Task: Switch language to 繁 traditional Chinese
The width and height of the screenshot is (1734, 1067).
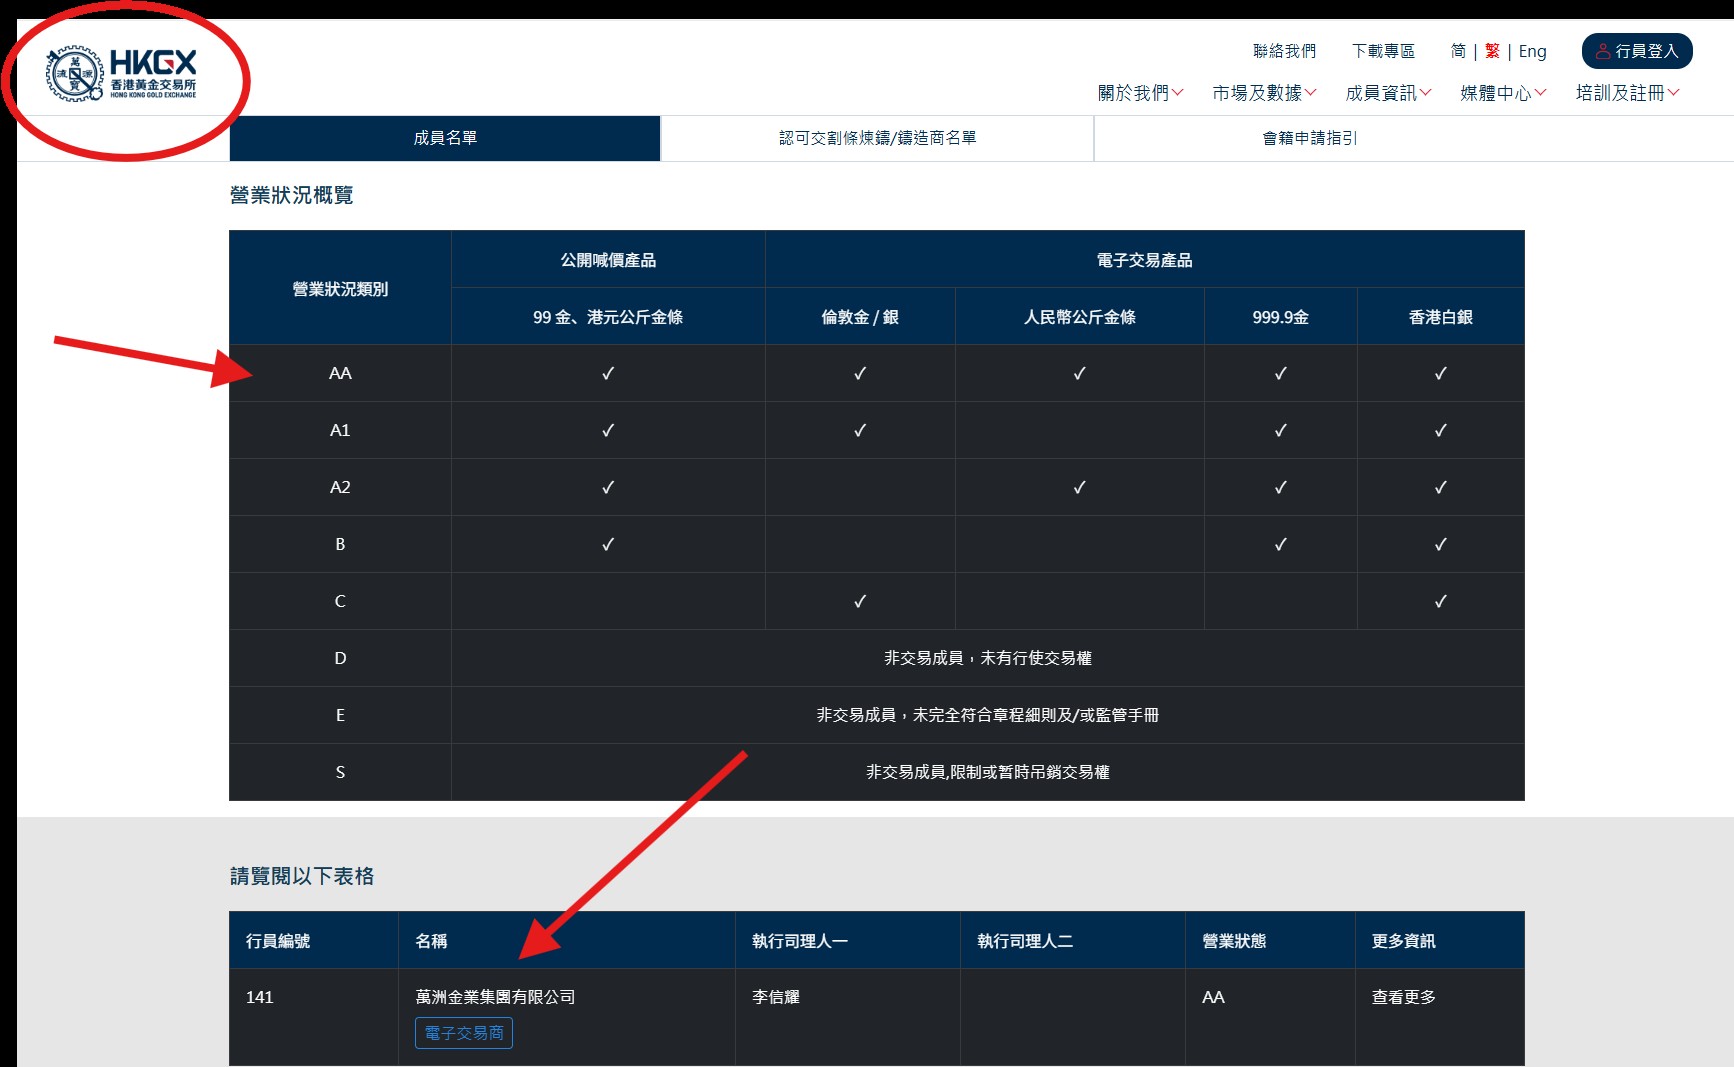Action: coord(1492,51)
